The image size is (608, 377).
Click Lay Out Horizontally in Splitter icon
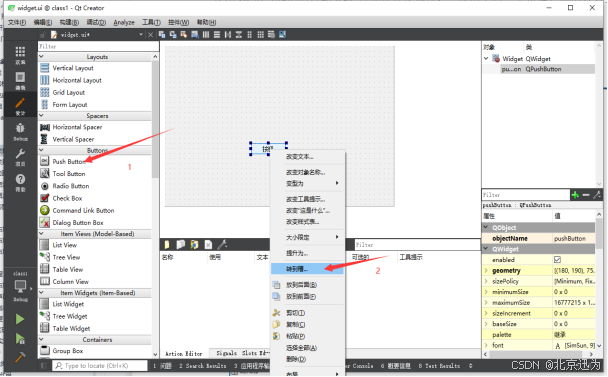228,35
